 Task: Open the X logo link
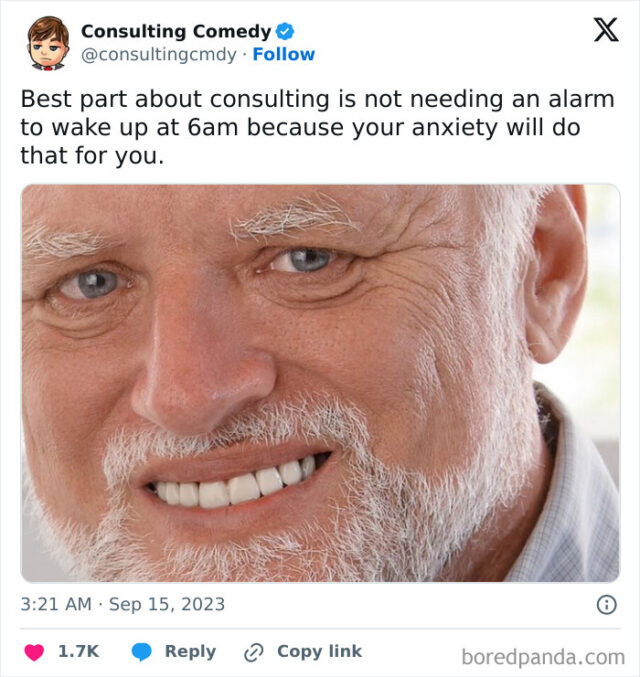tap(605, 30)
